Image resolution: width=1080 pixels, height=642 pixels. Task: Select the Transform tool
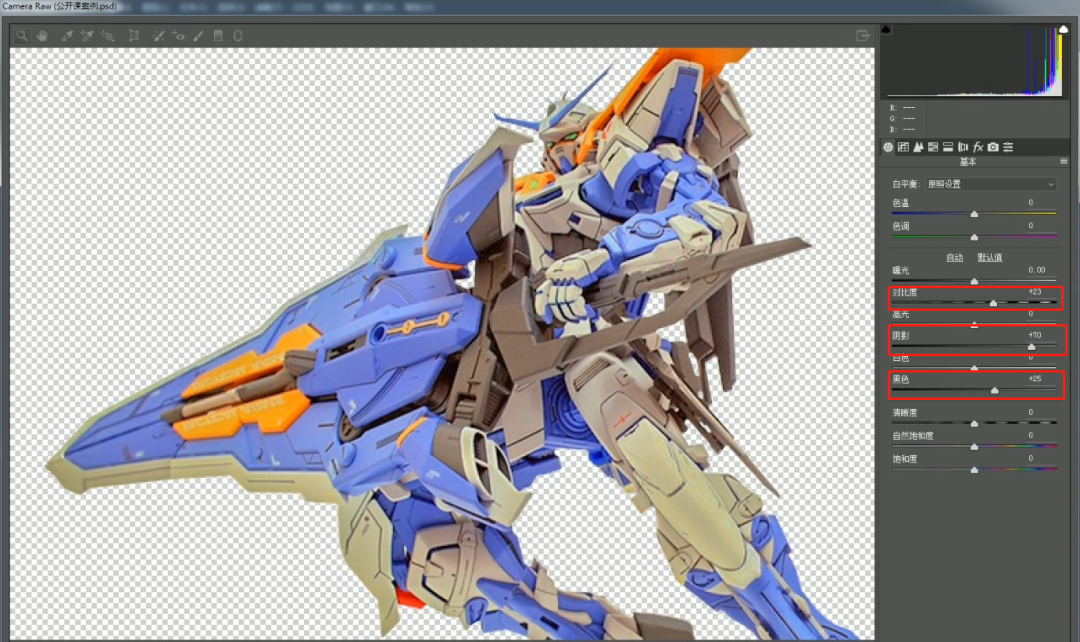click(x=134, y=36)
